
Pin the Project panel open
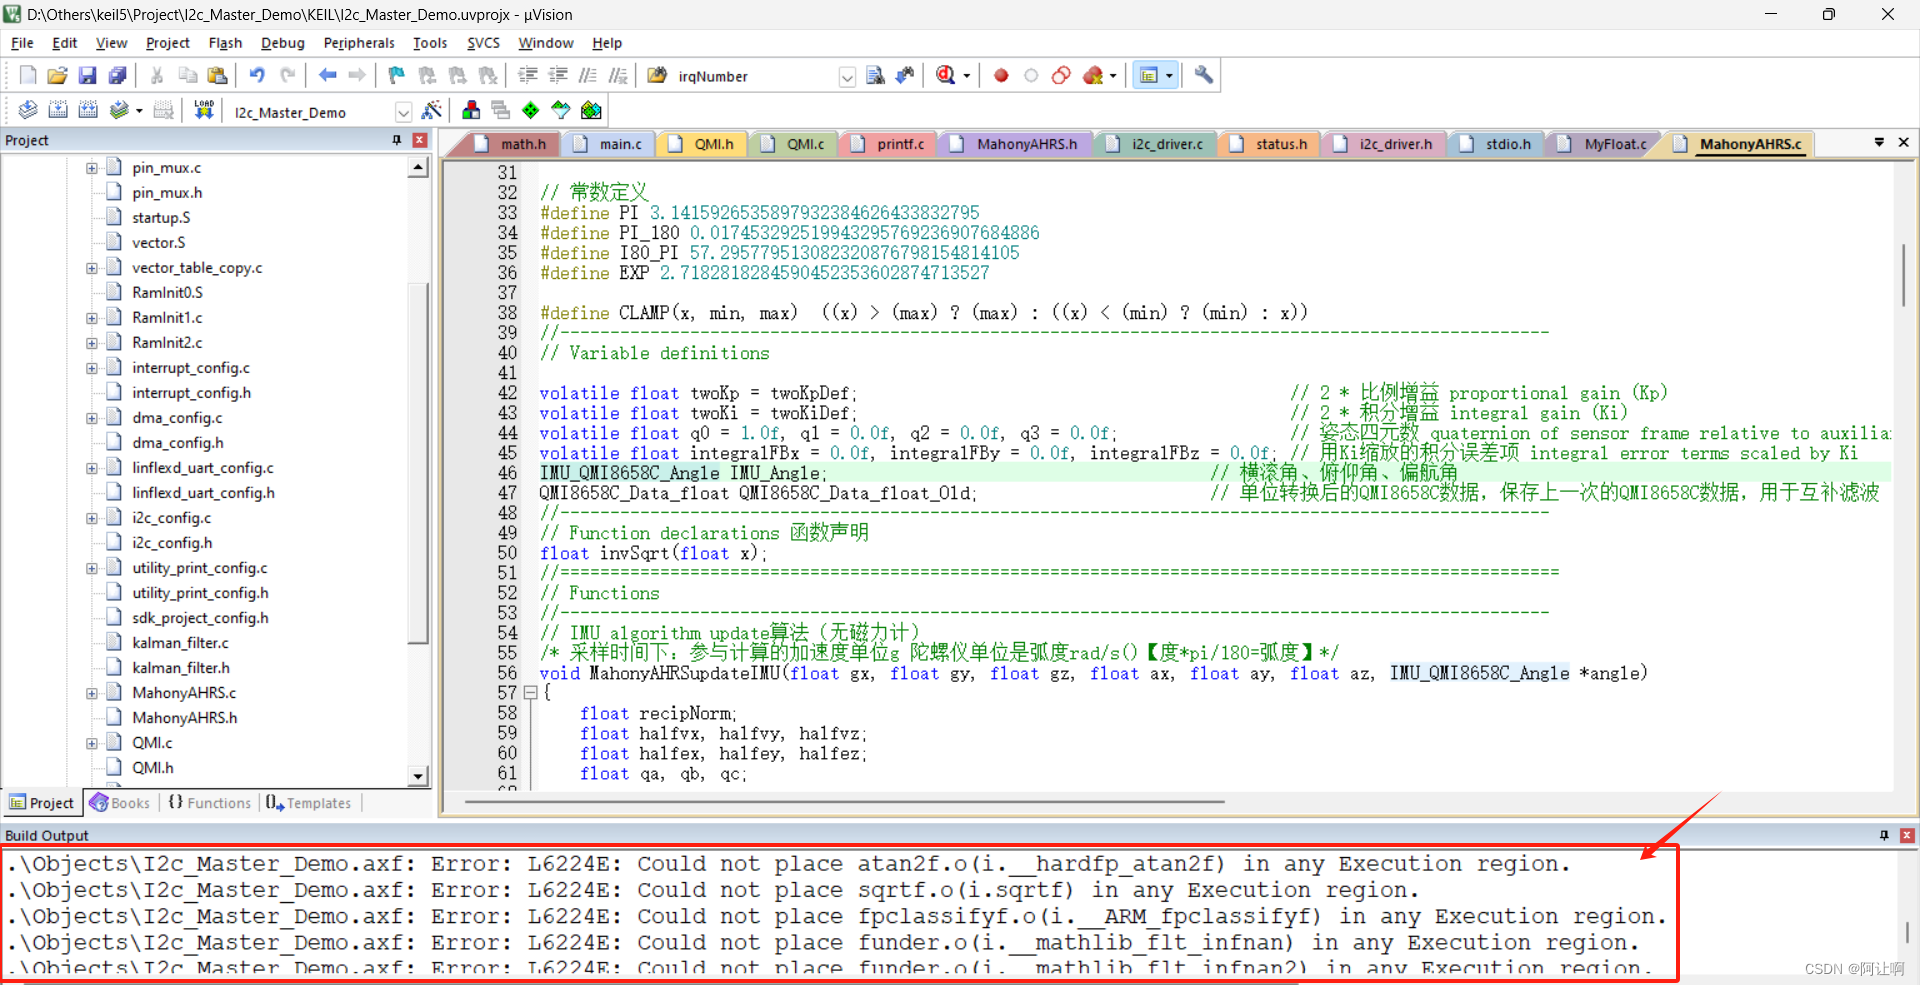tap(397, 140)
